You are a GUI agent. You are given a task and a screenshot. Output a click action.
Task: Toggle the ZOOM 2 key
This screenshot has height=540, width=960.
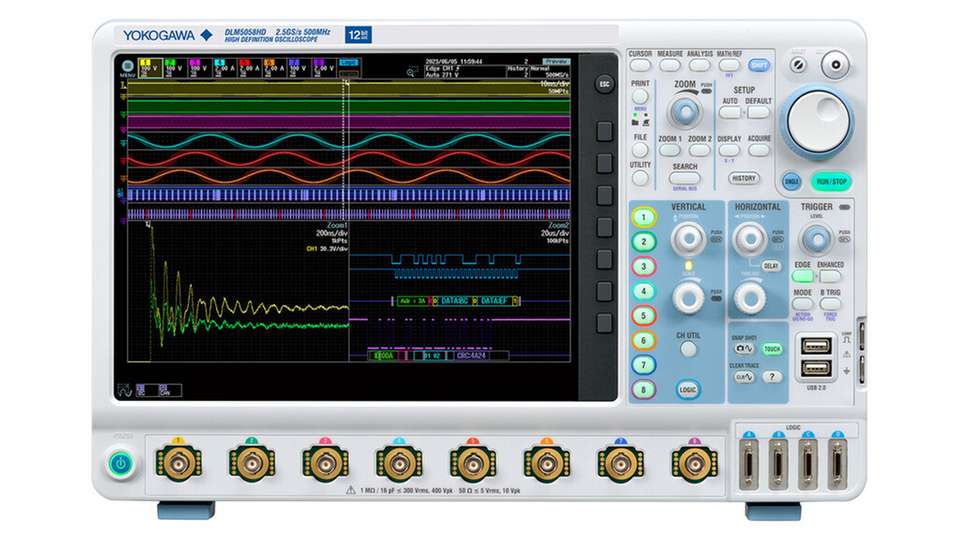(x=699, y=150)
